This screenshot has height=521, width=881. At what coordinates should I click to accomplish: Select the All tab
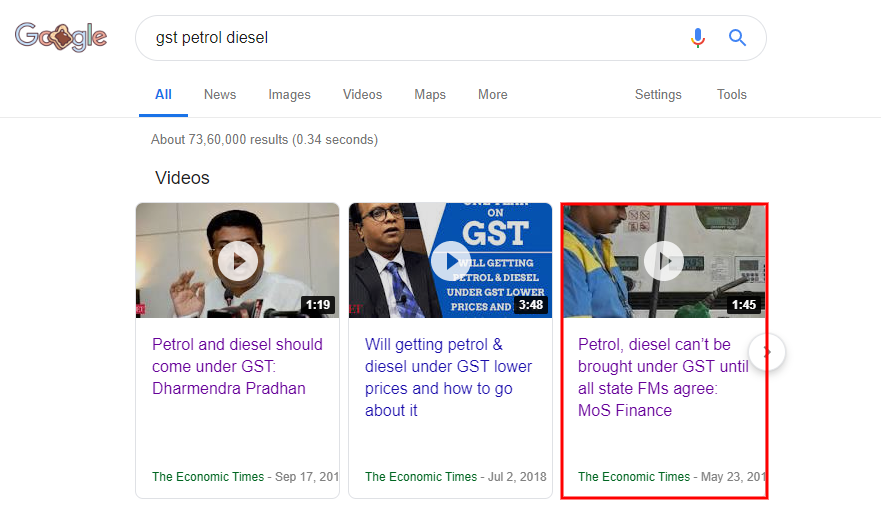[164, 94]
